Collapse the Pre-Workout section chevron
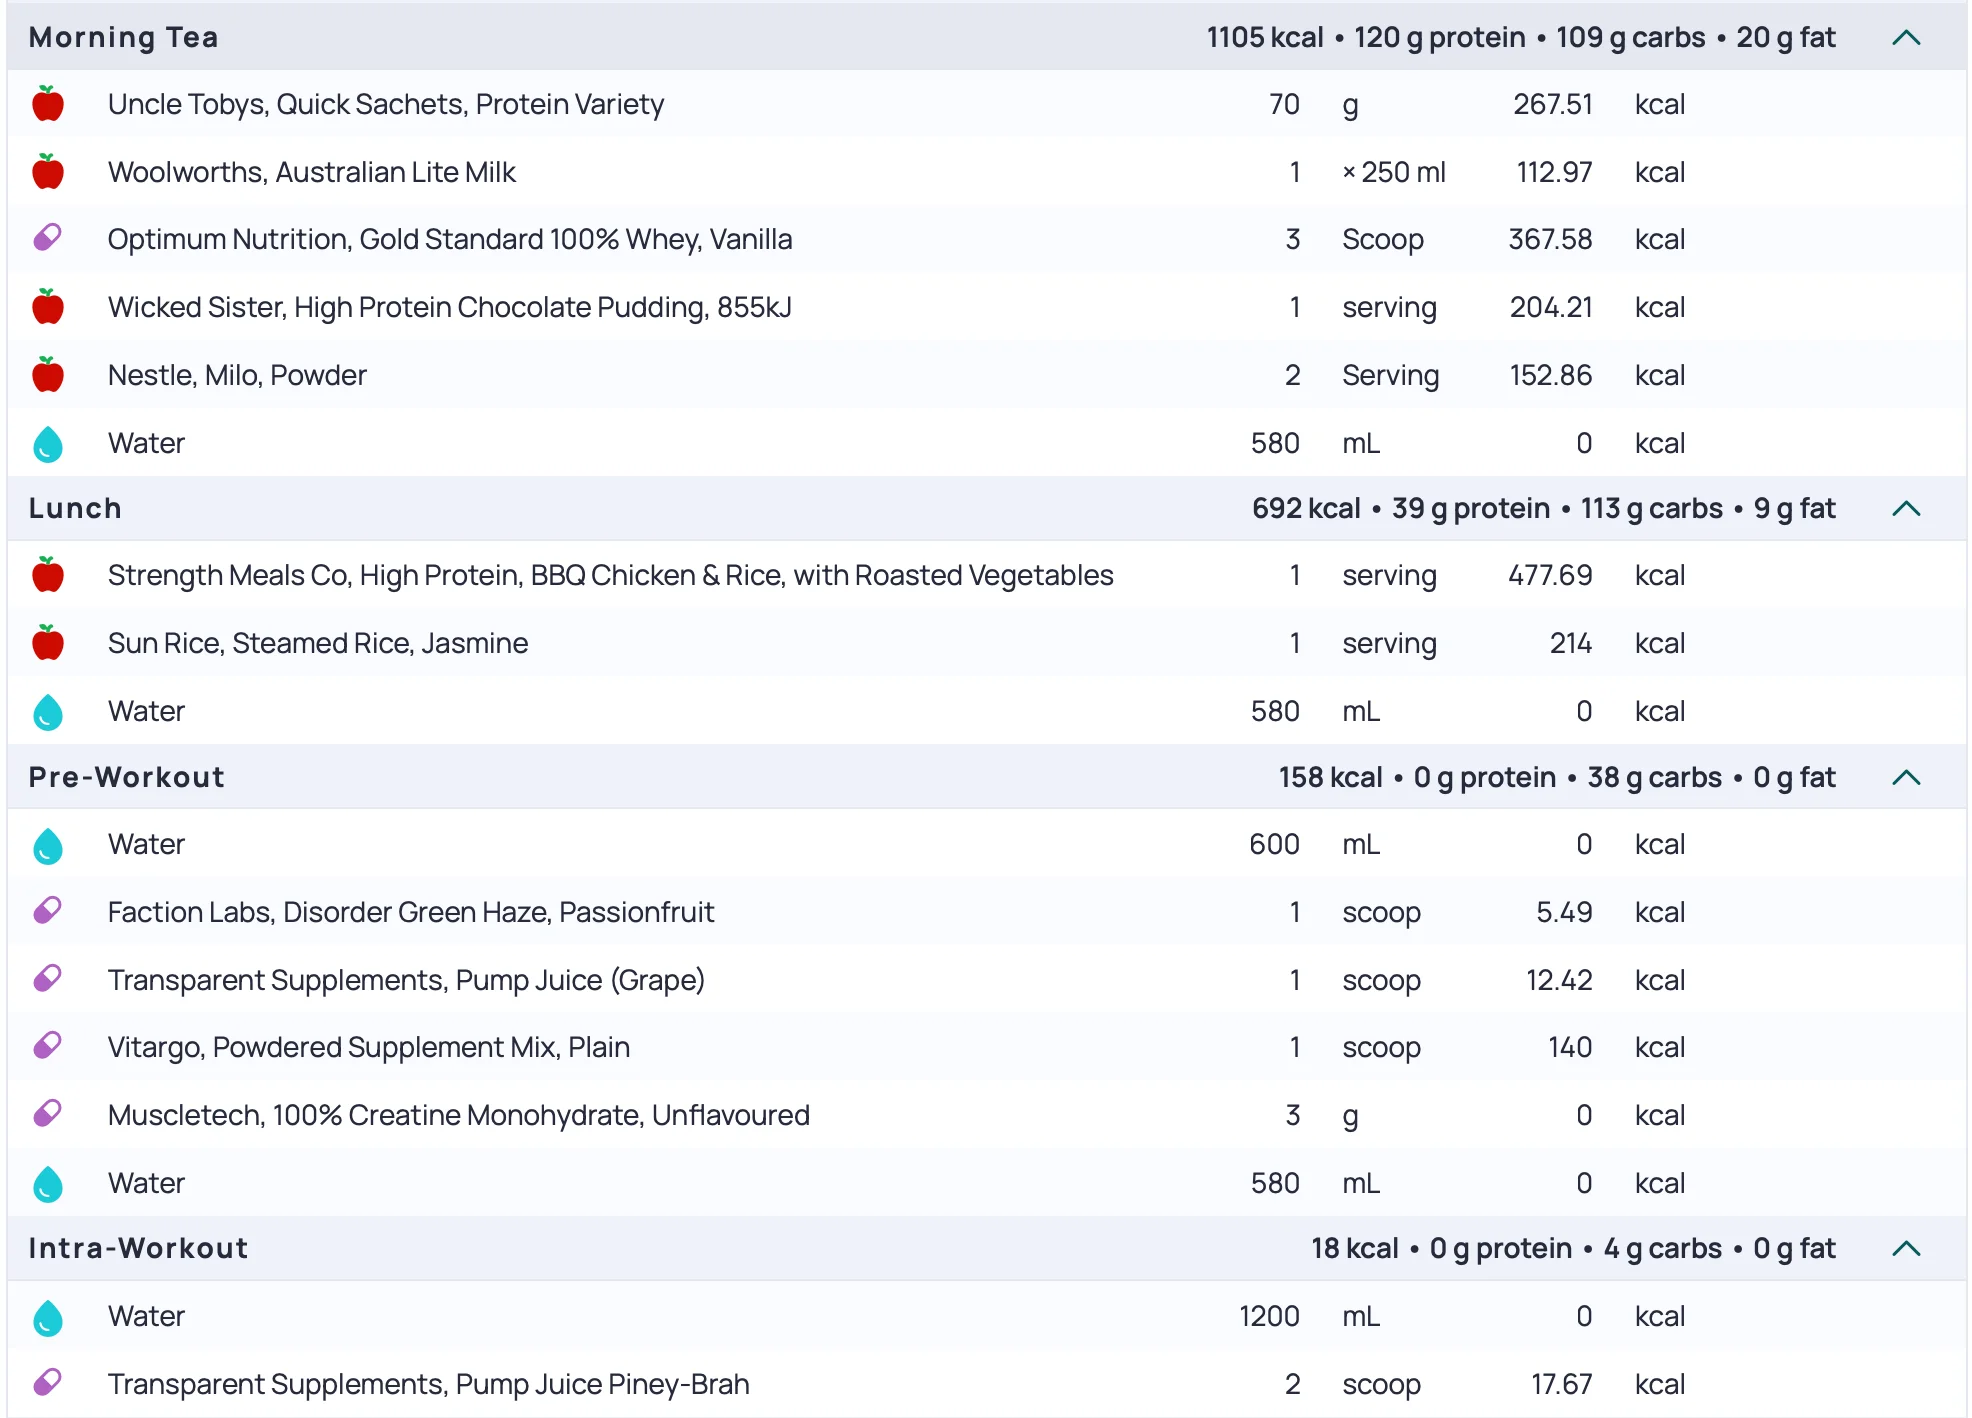 tap(1906, 777)
